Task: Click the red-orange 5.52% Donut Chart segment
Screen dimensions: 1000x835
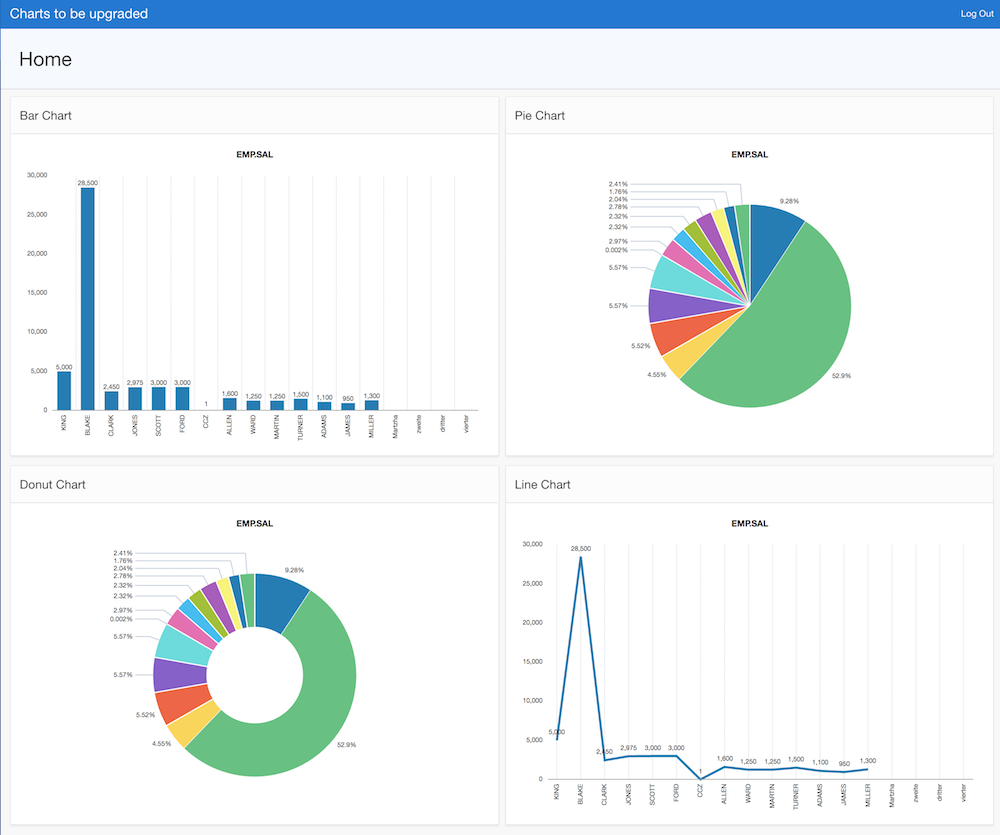Action: coord(170,705)
